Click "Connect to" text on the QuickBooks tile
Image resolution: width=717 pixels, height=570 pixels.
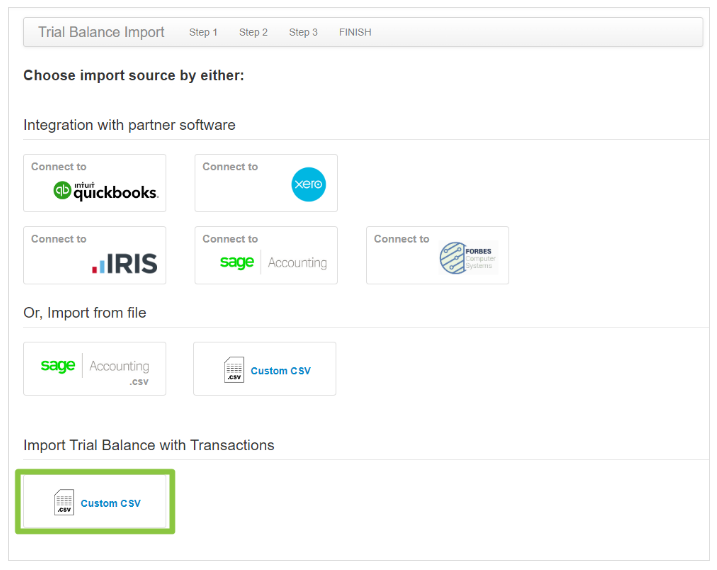click(59, 167)
